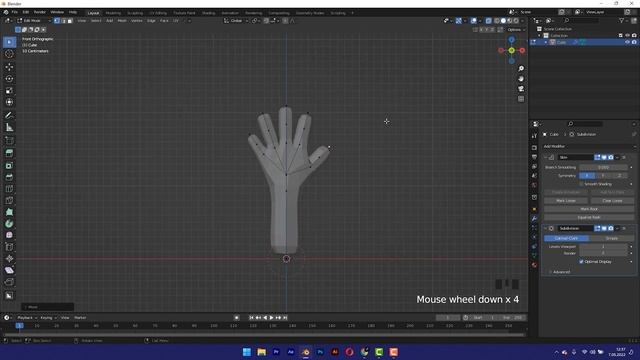Collapse the Skin modifier panel
The image size is (640, 360).
545,157
